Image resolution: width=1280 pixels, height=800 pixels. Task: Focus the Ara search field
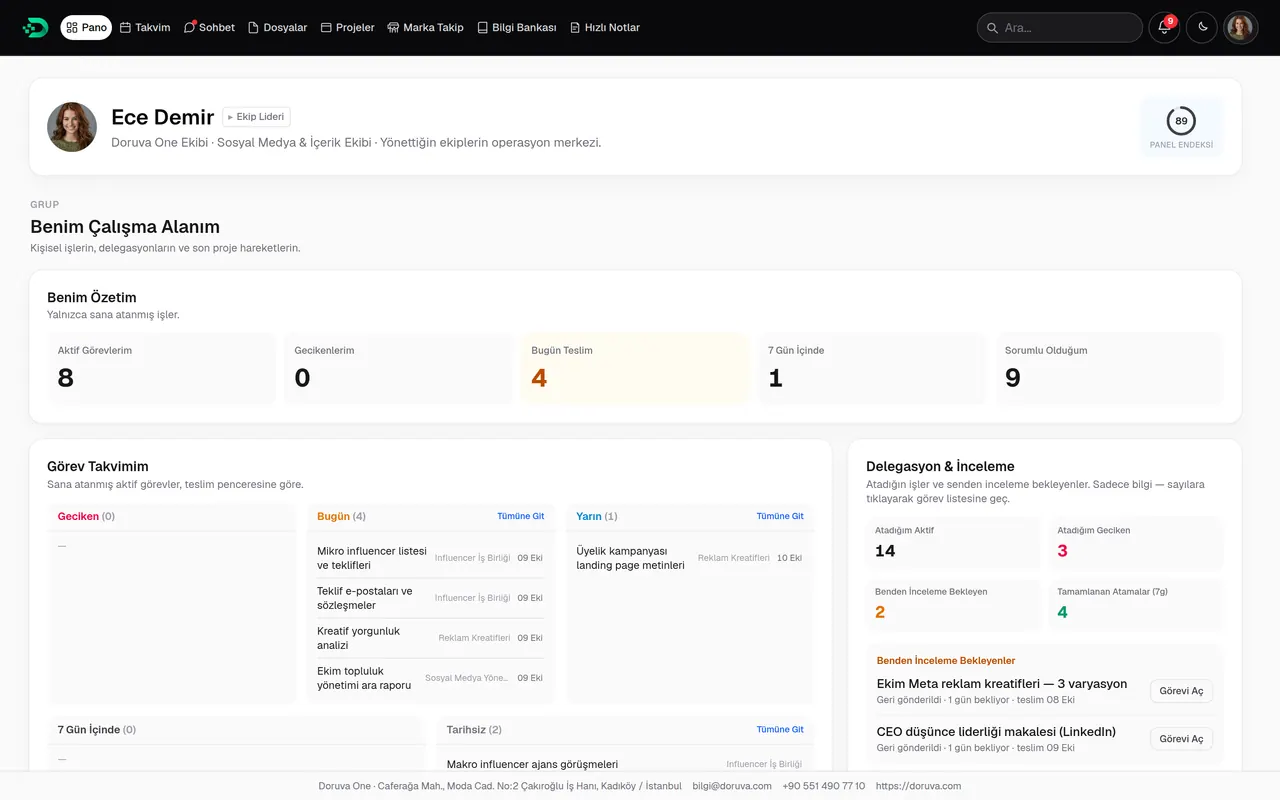click(1060, 28)
